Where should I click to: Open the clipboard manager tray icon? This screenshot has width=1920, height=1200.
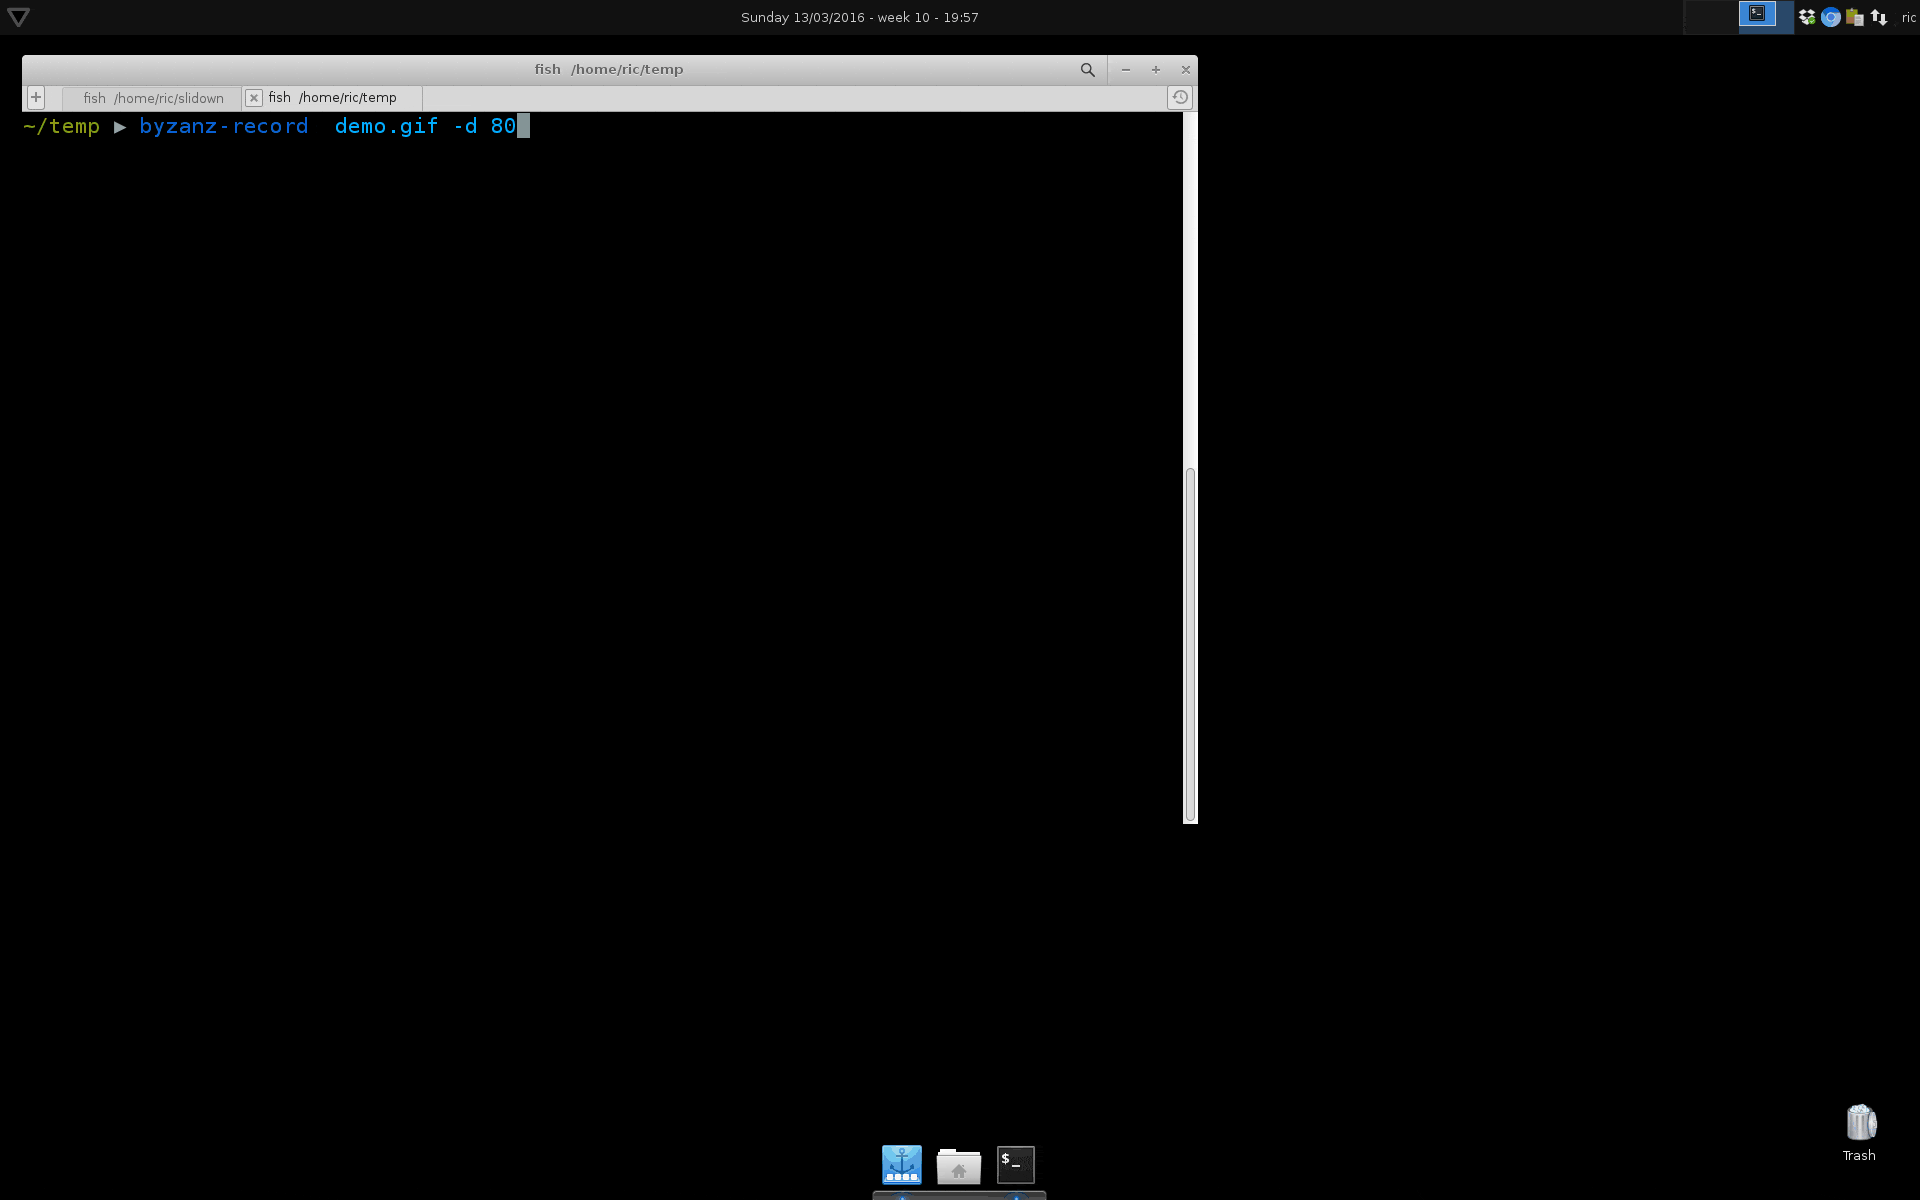[x=1855, y=17]
